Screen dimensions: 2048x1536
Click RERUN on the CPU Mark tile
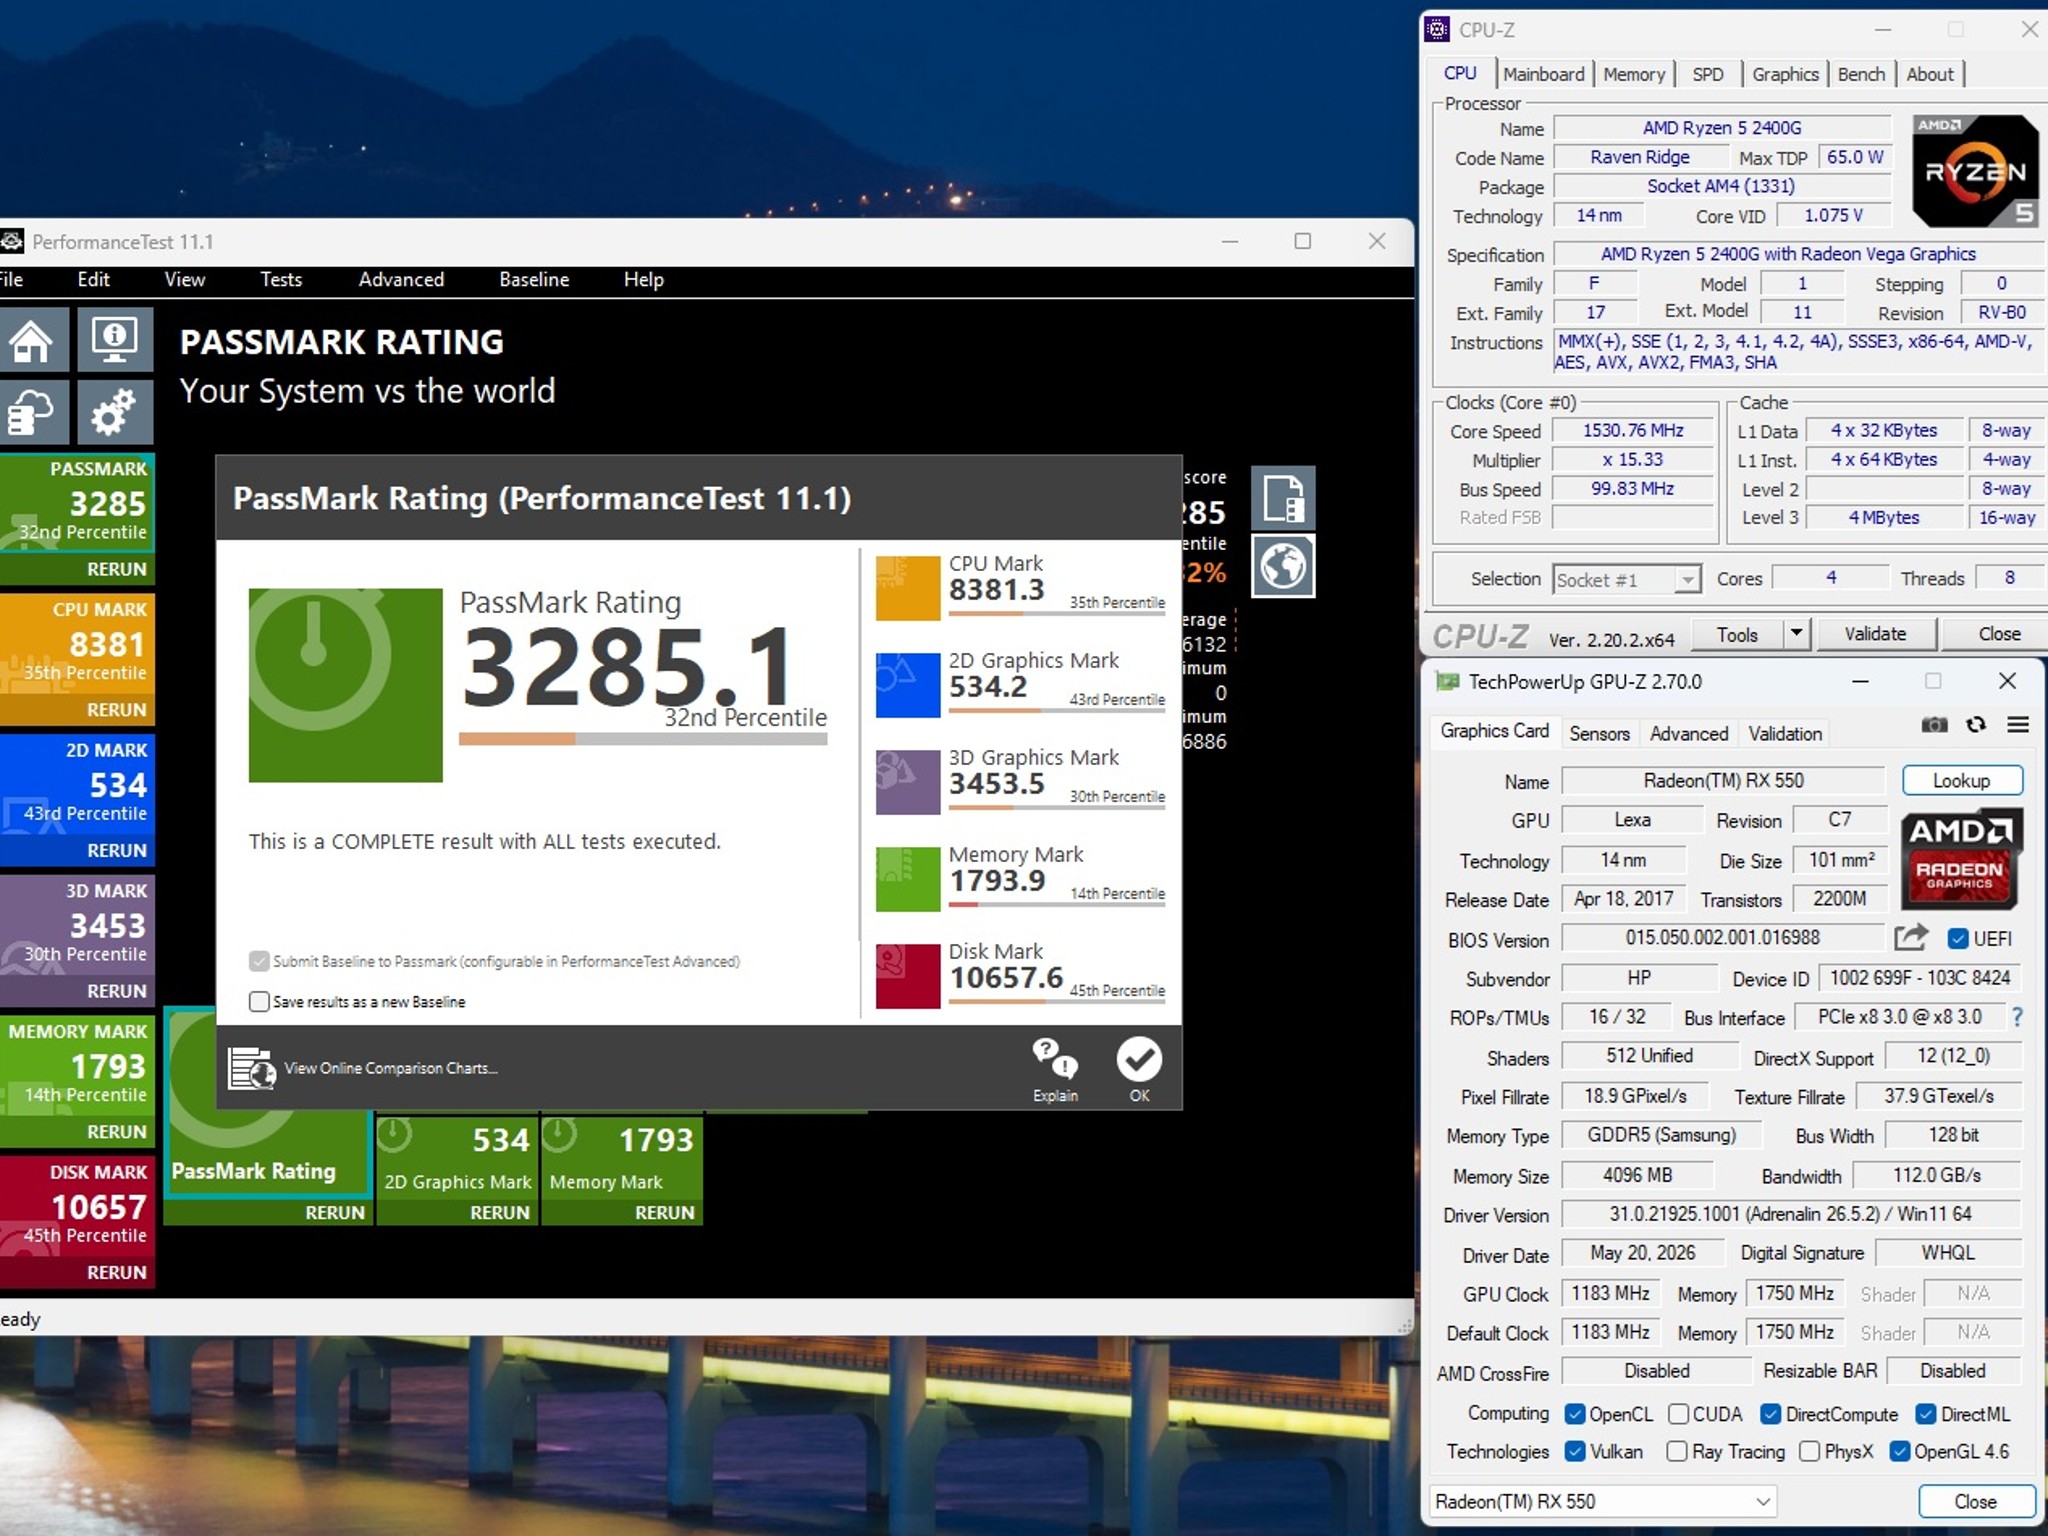point(117,709)
